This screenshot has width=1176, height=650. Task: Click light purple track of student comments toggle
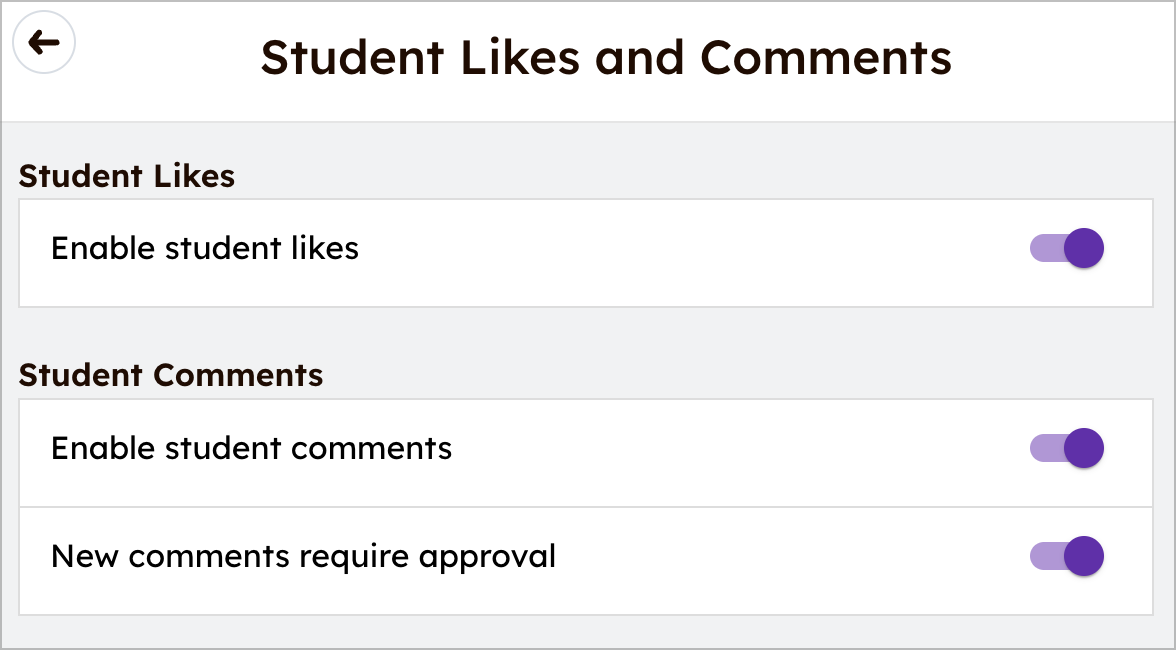(x=1044, y=448)
